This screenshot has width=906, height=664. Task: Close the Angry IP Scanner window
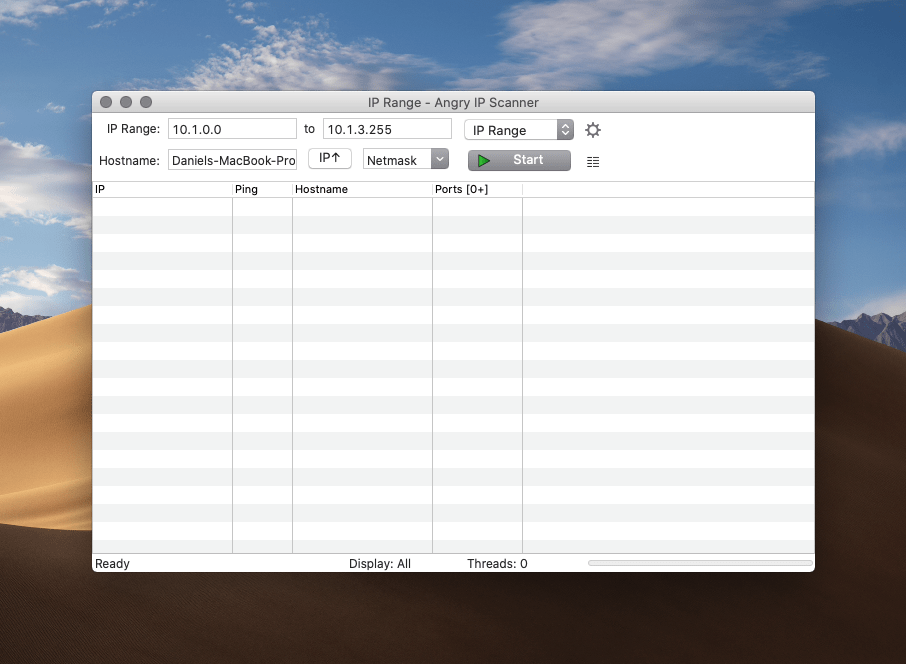tap(106, 102)
